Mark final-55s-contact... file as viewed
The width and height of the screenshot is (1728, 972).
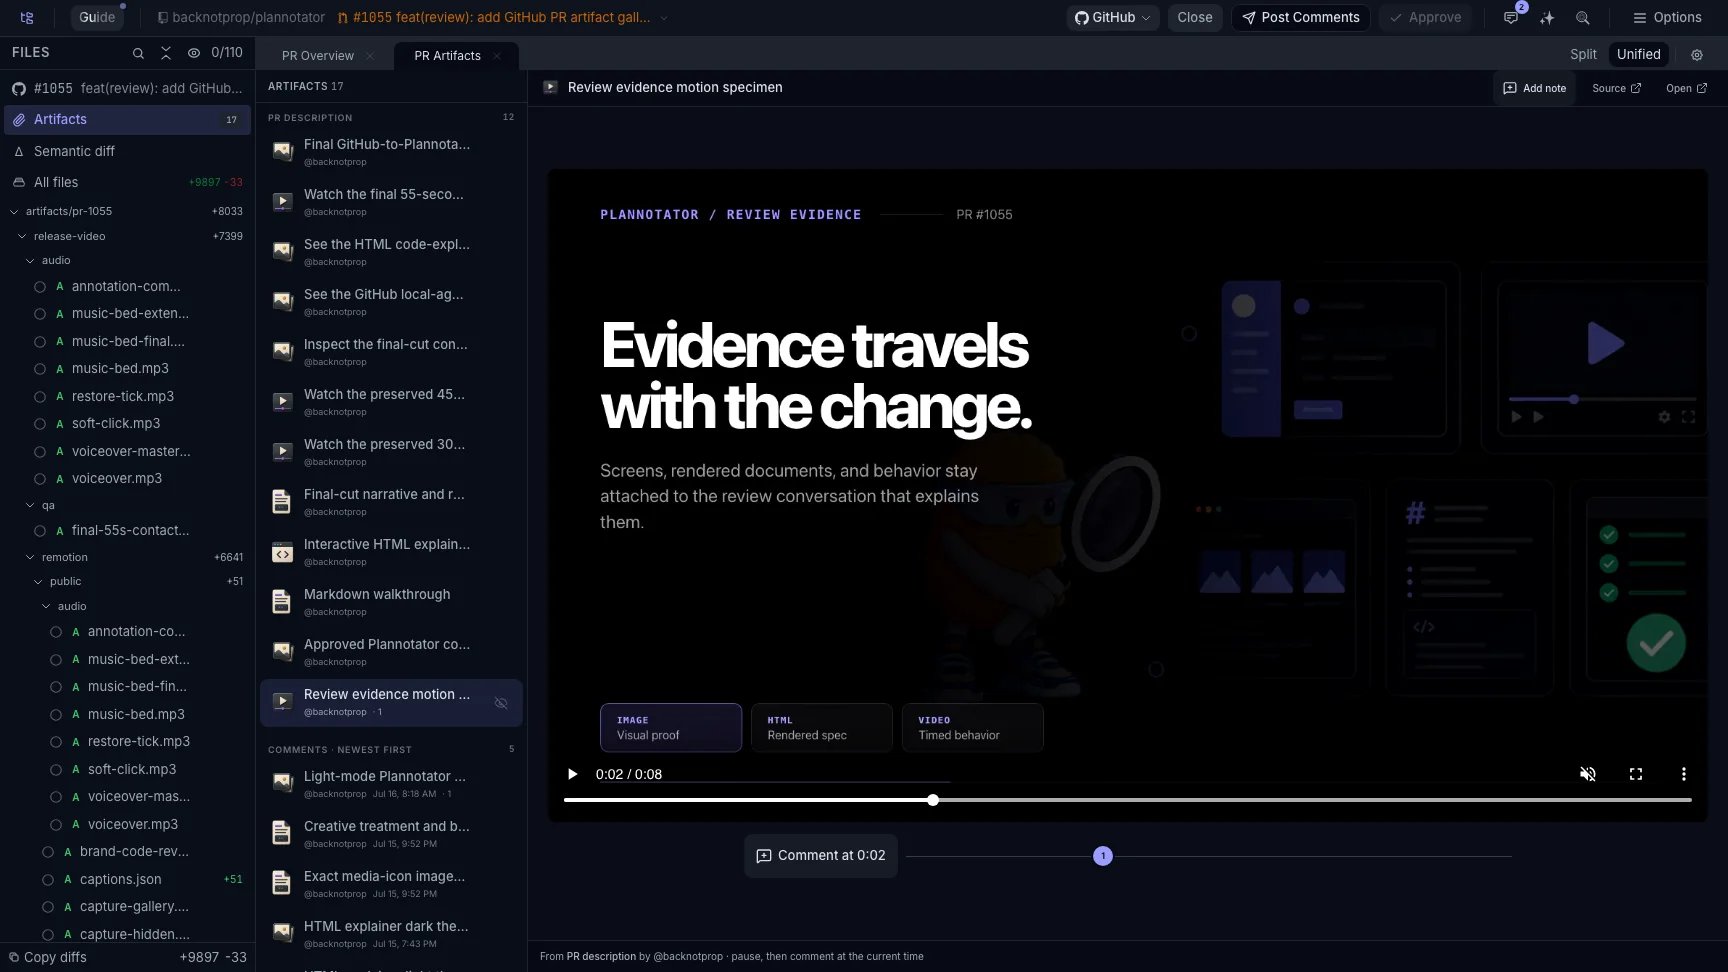[x=40, y=530]
